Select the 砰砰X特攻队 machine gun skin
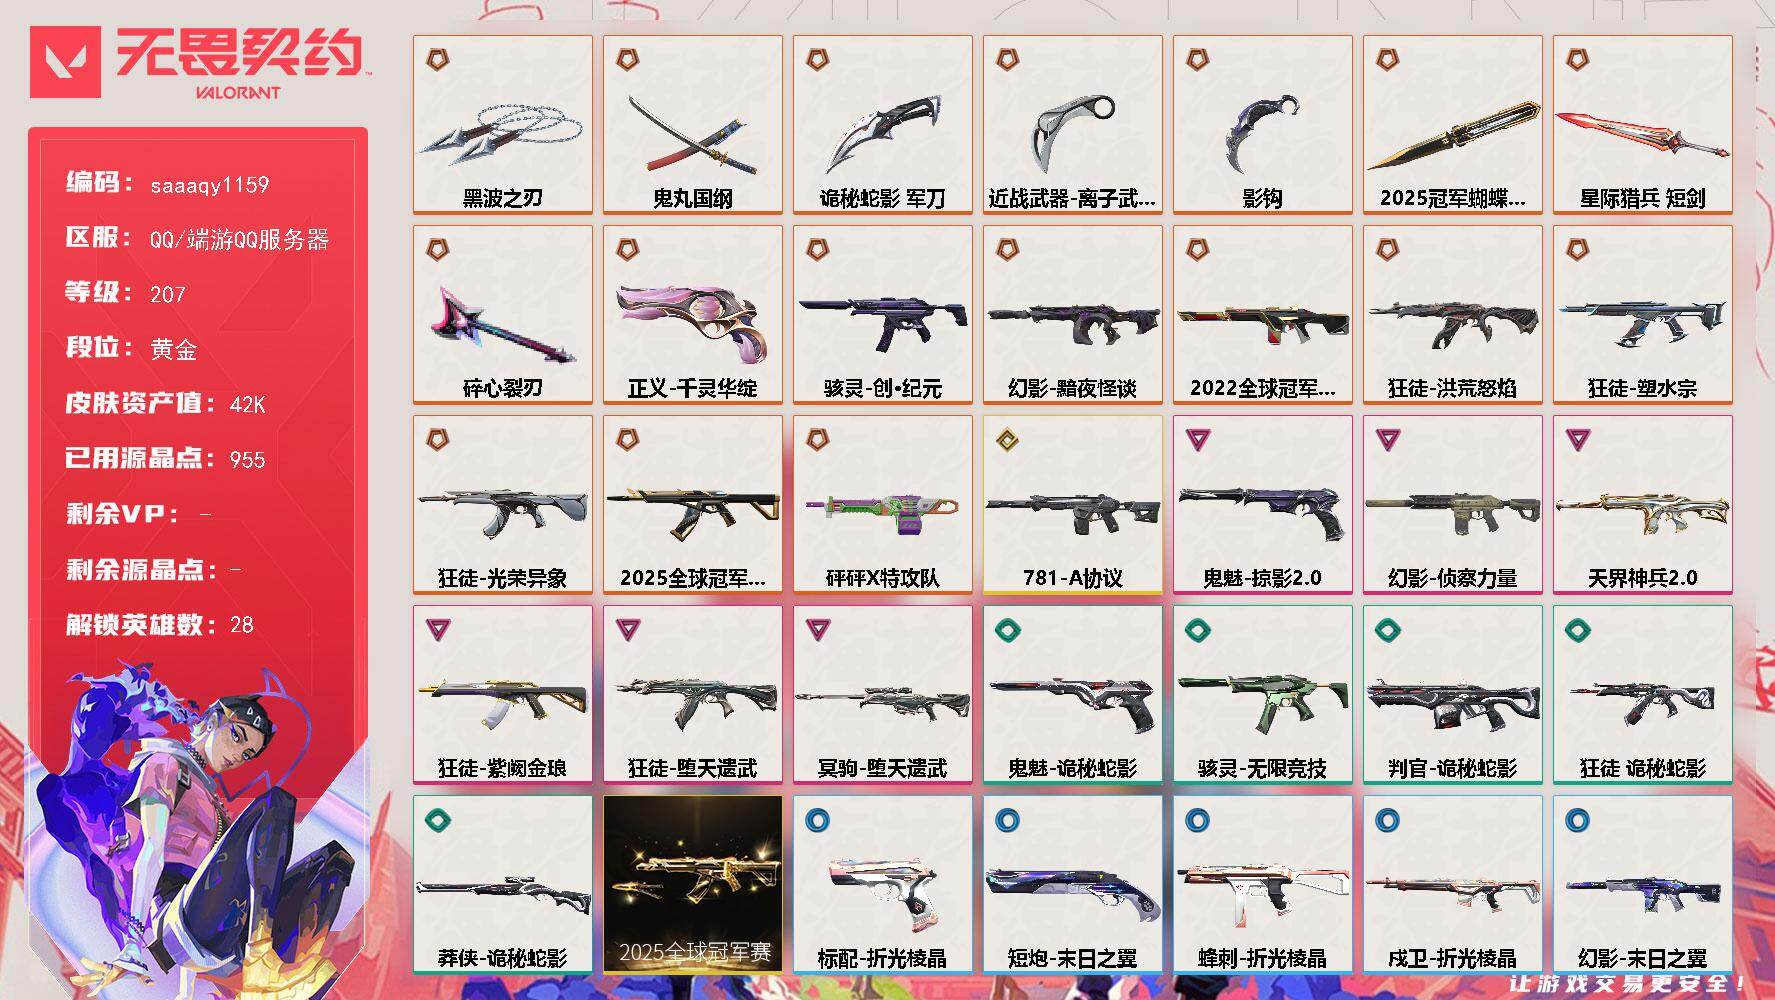 coord(883,505)
